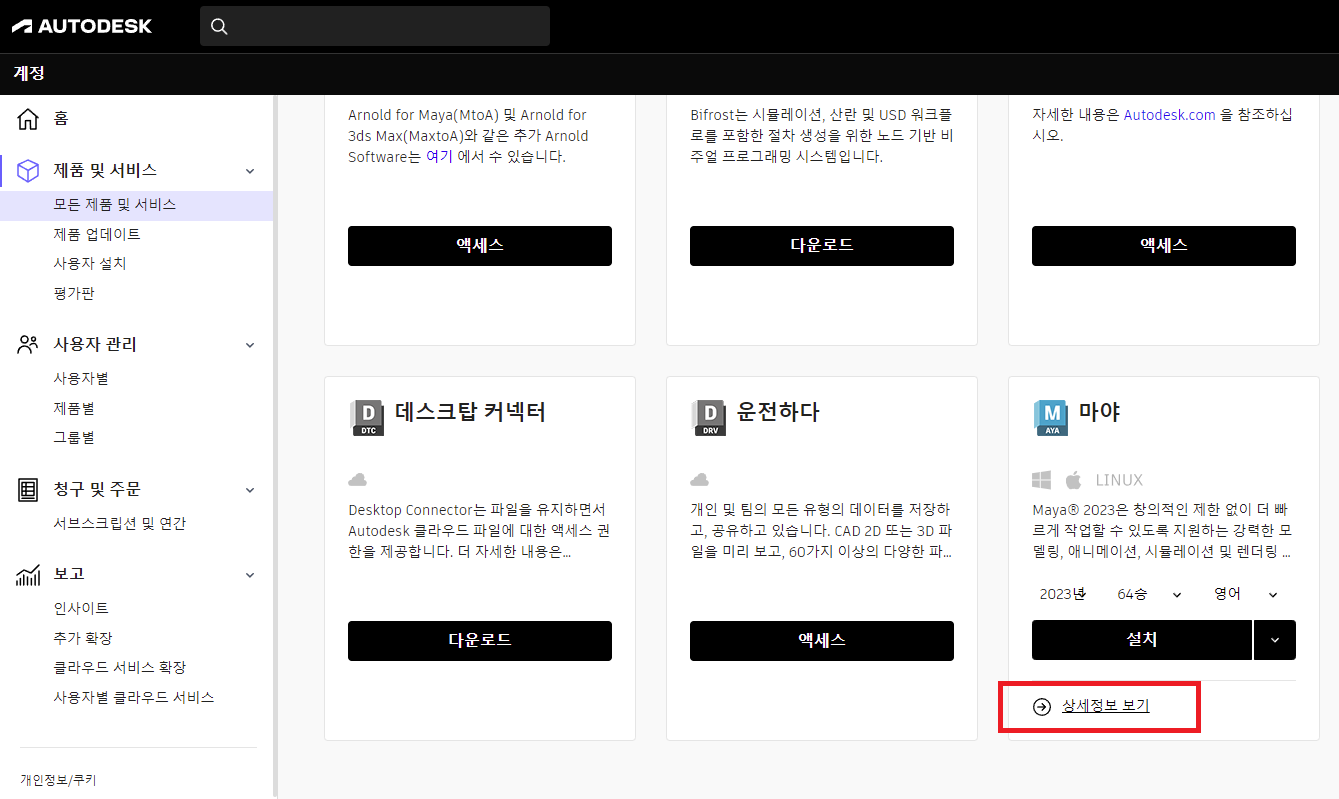Click 액세스 button below Autodesk.com text
The height and width of the screenshot is (799, 1339).
[x=1164, y=246]
